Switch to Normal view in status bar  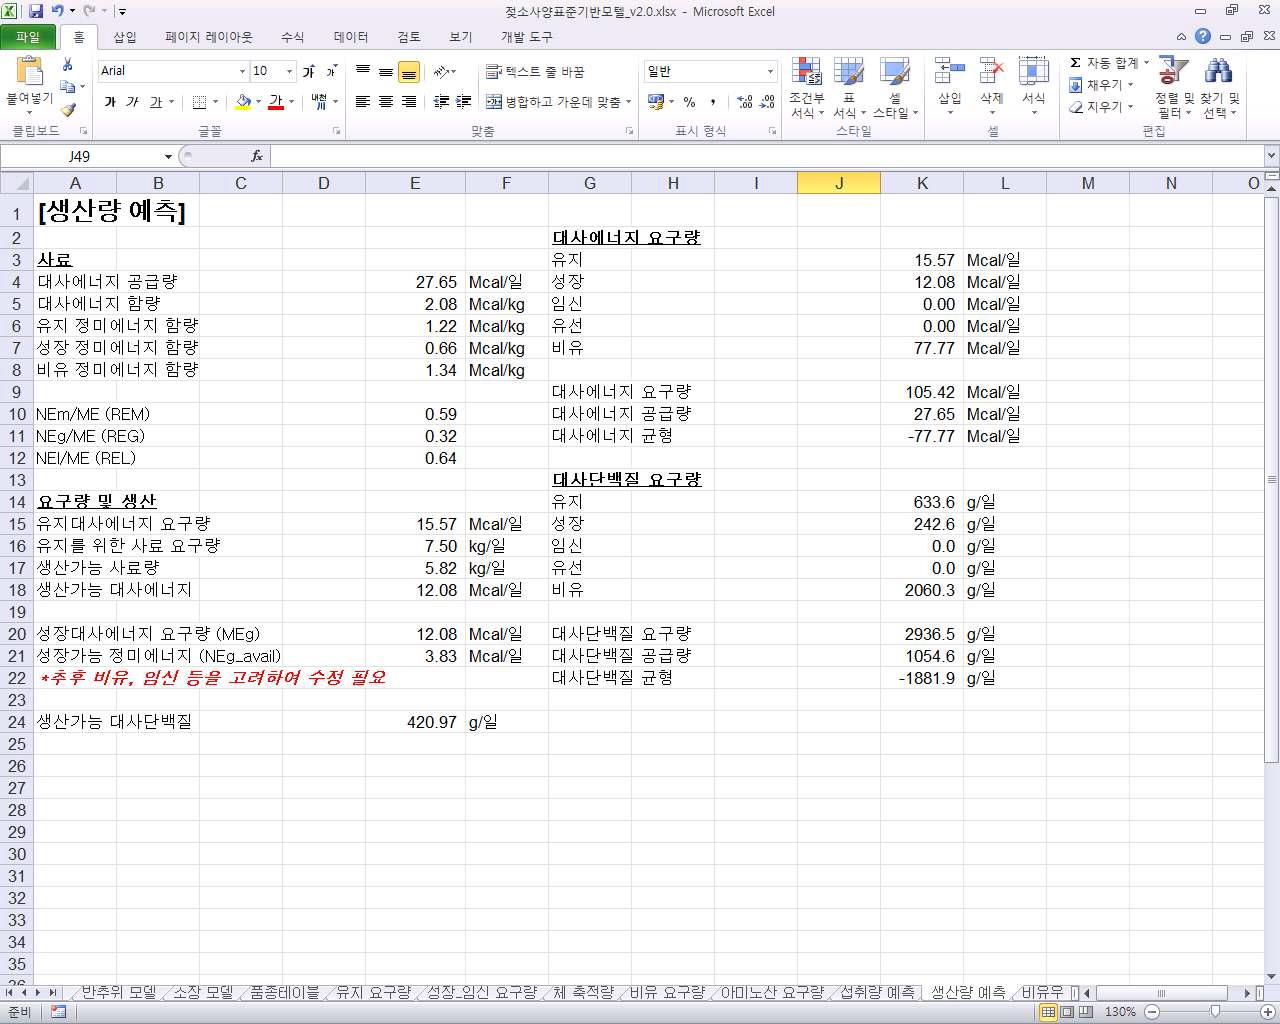(1048, 1012)
